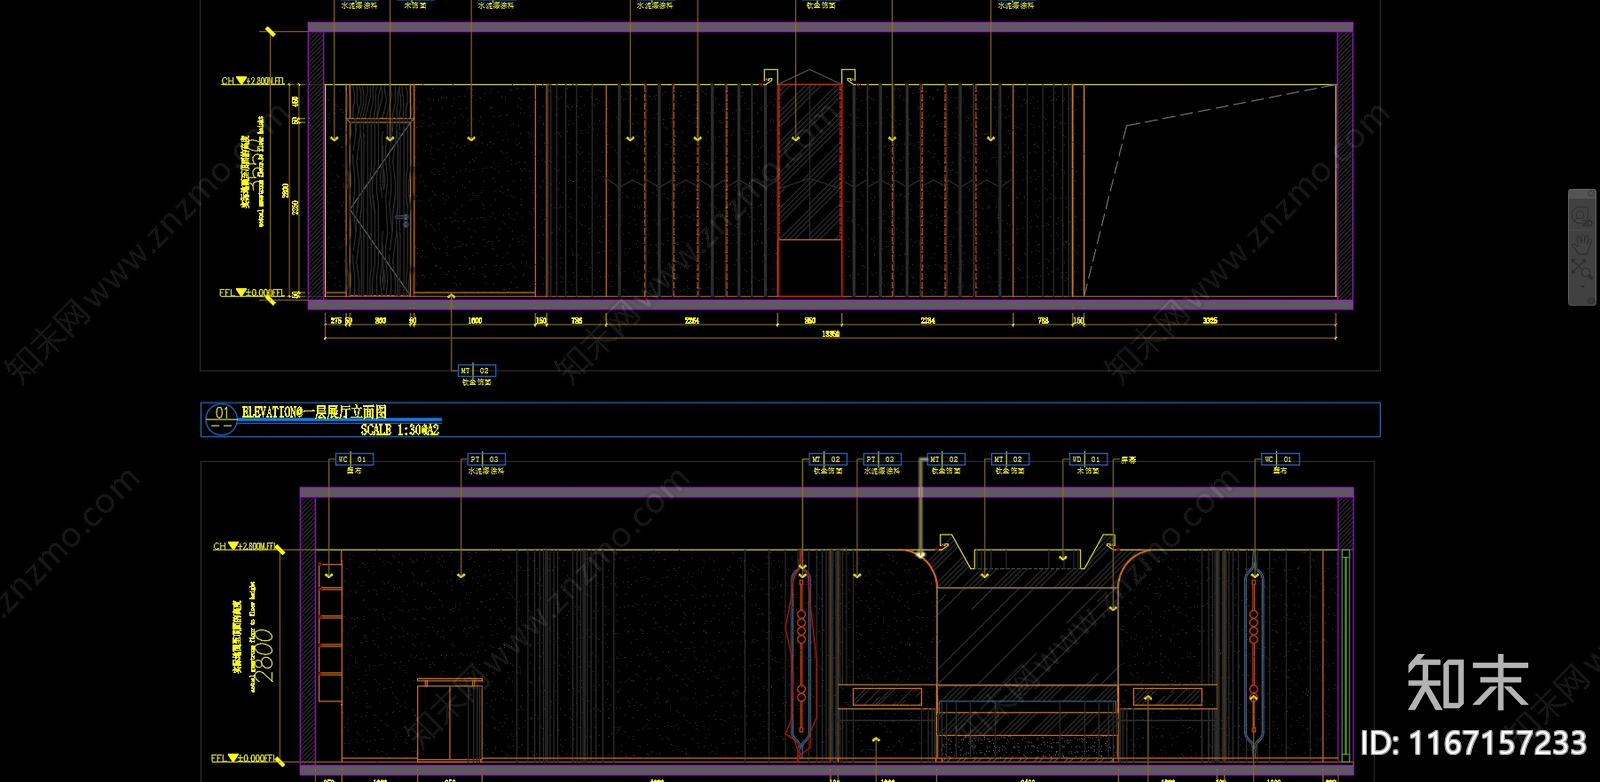This screenshot has width=1600, height=782.
Task: Open the navigation bar customize menu button
Action: click(x=1591, y=300)
